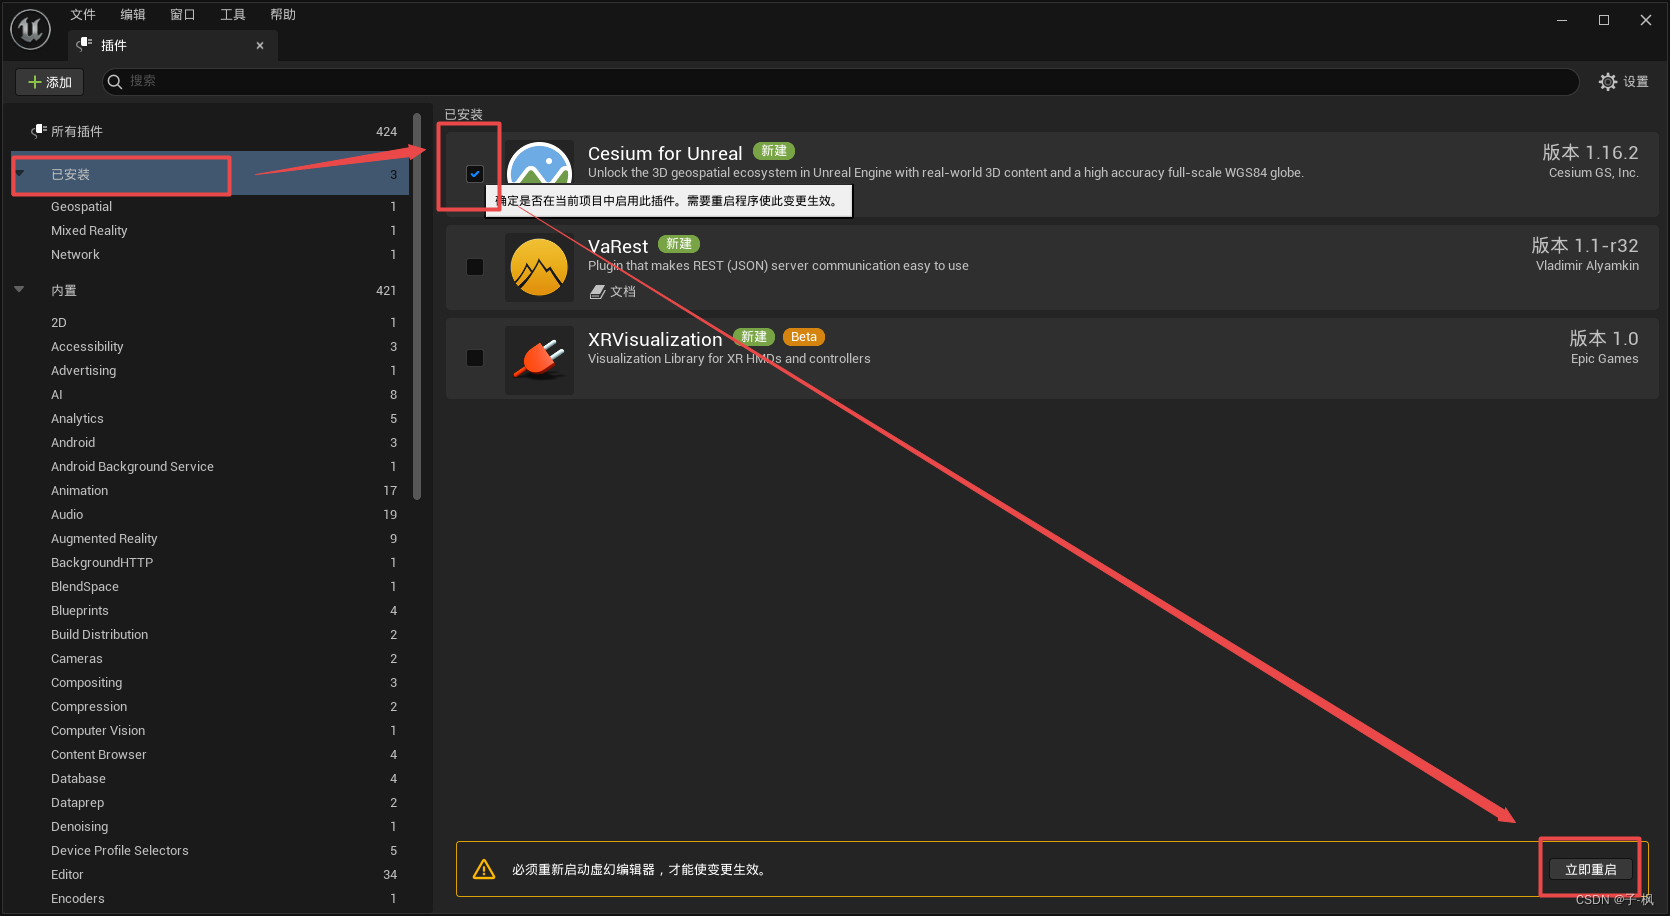Open the VaRest 文档 documentation link

pos(613,291)
